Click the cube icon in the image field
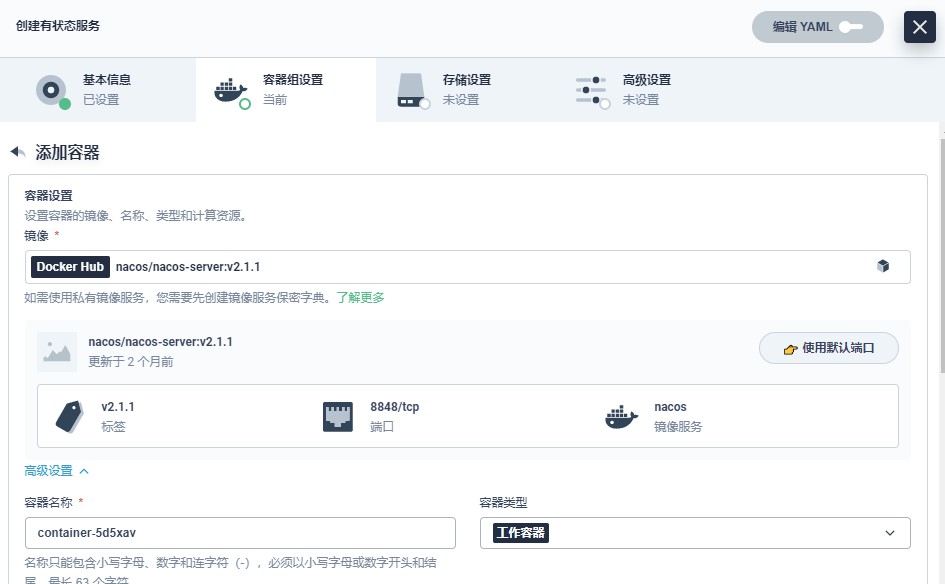Screen dimensions: 945x584 pyautogui.click(x=883, y=266)
